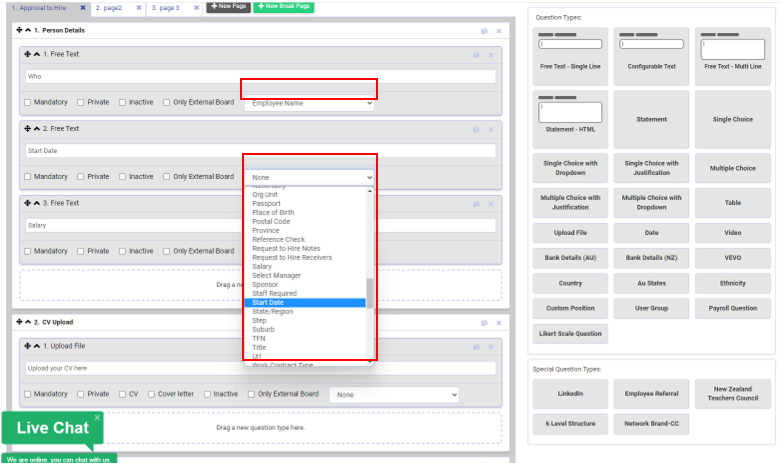This screenshot has height=466, width=782.
Task: Add the Employee Referral question type
Action: click(x=651, y=394)
